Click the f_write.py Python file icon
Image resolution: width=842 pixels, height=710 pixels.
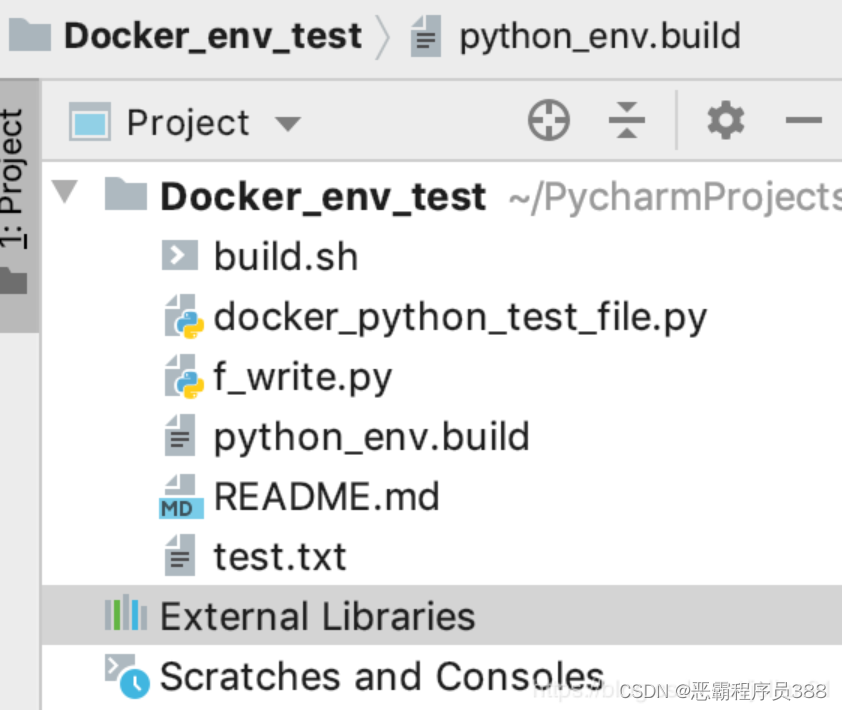pos(183,378)
